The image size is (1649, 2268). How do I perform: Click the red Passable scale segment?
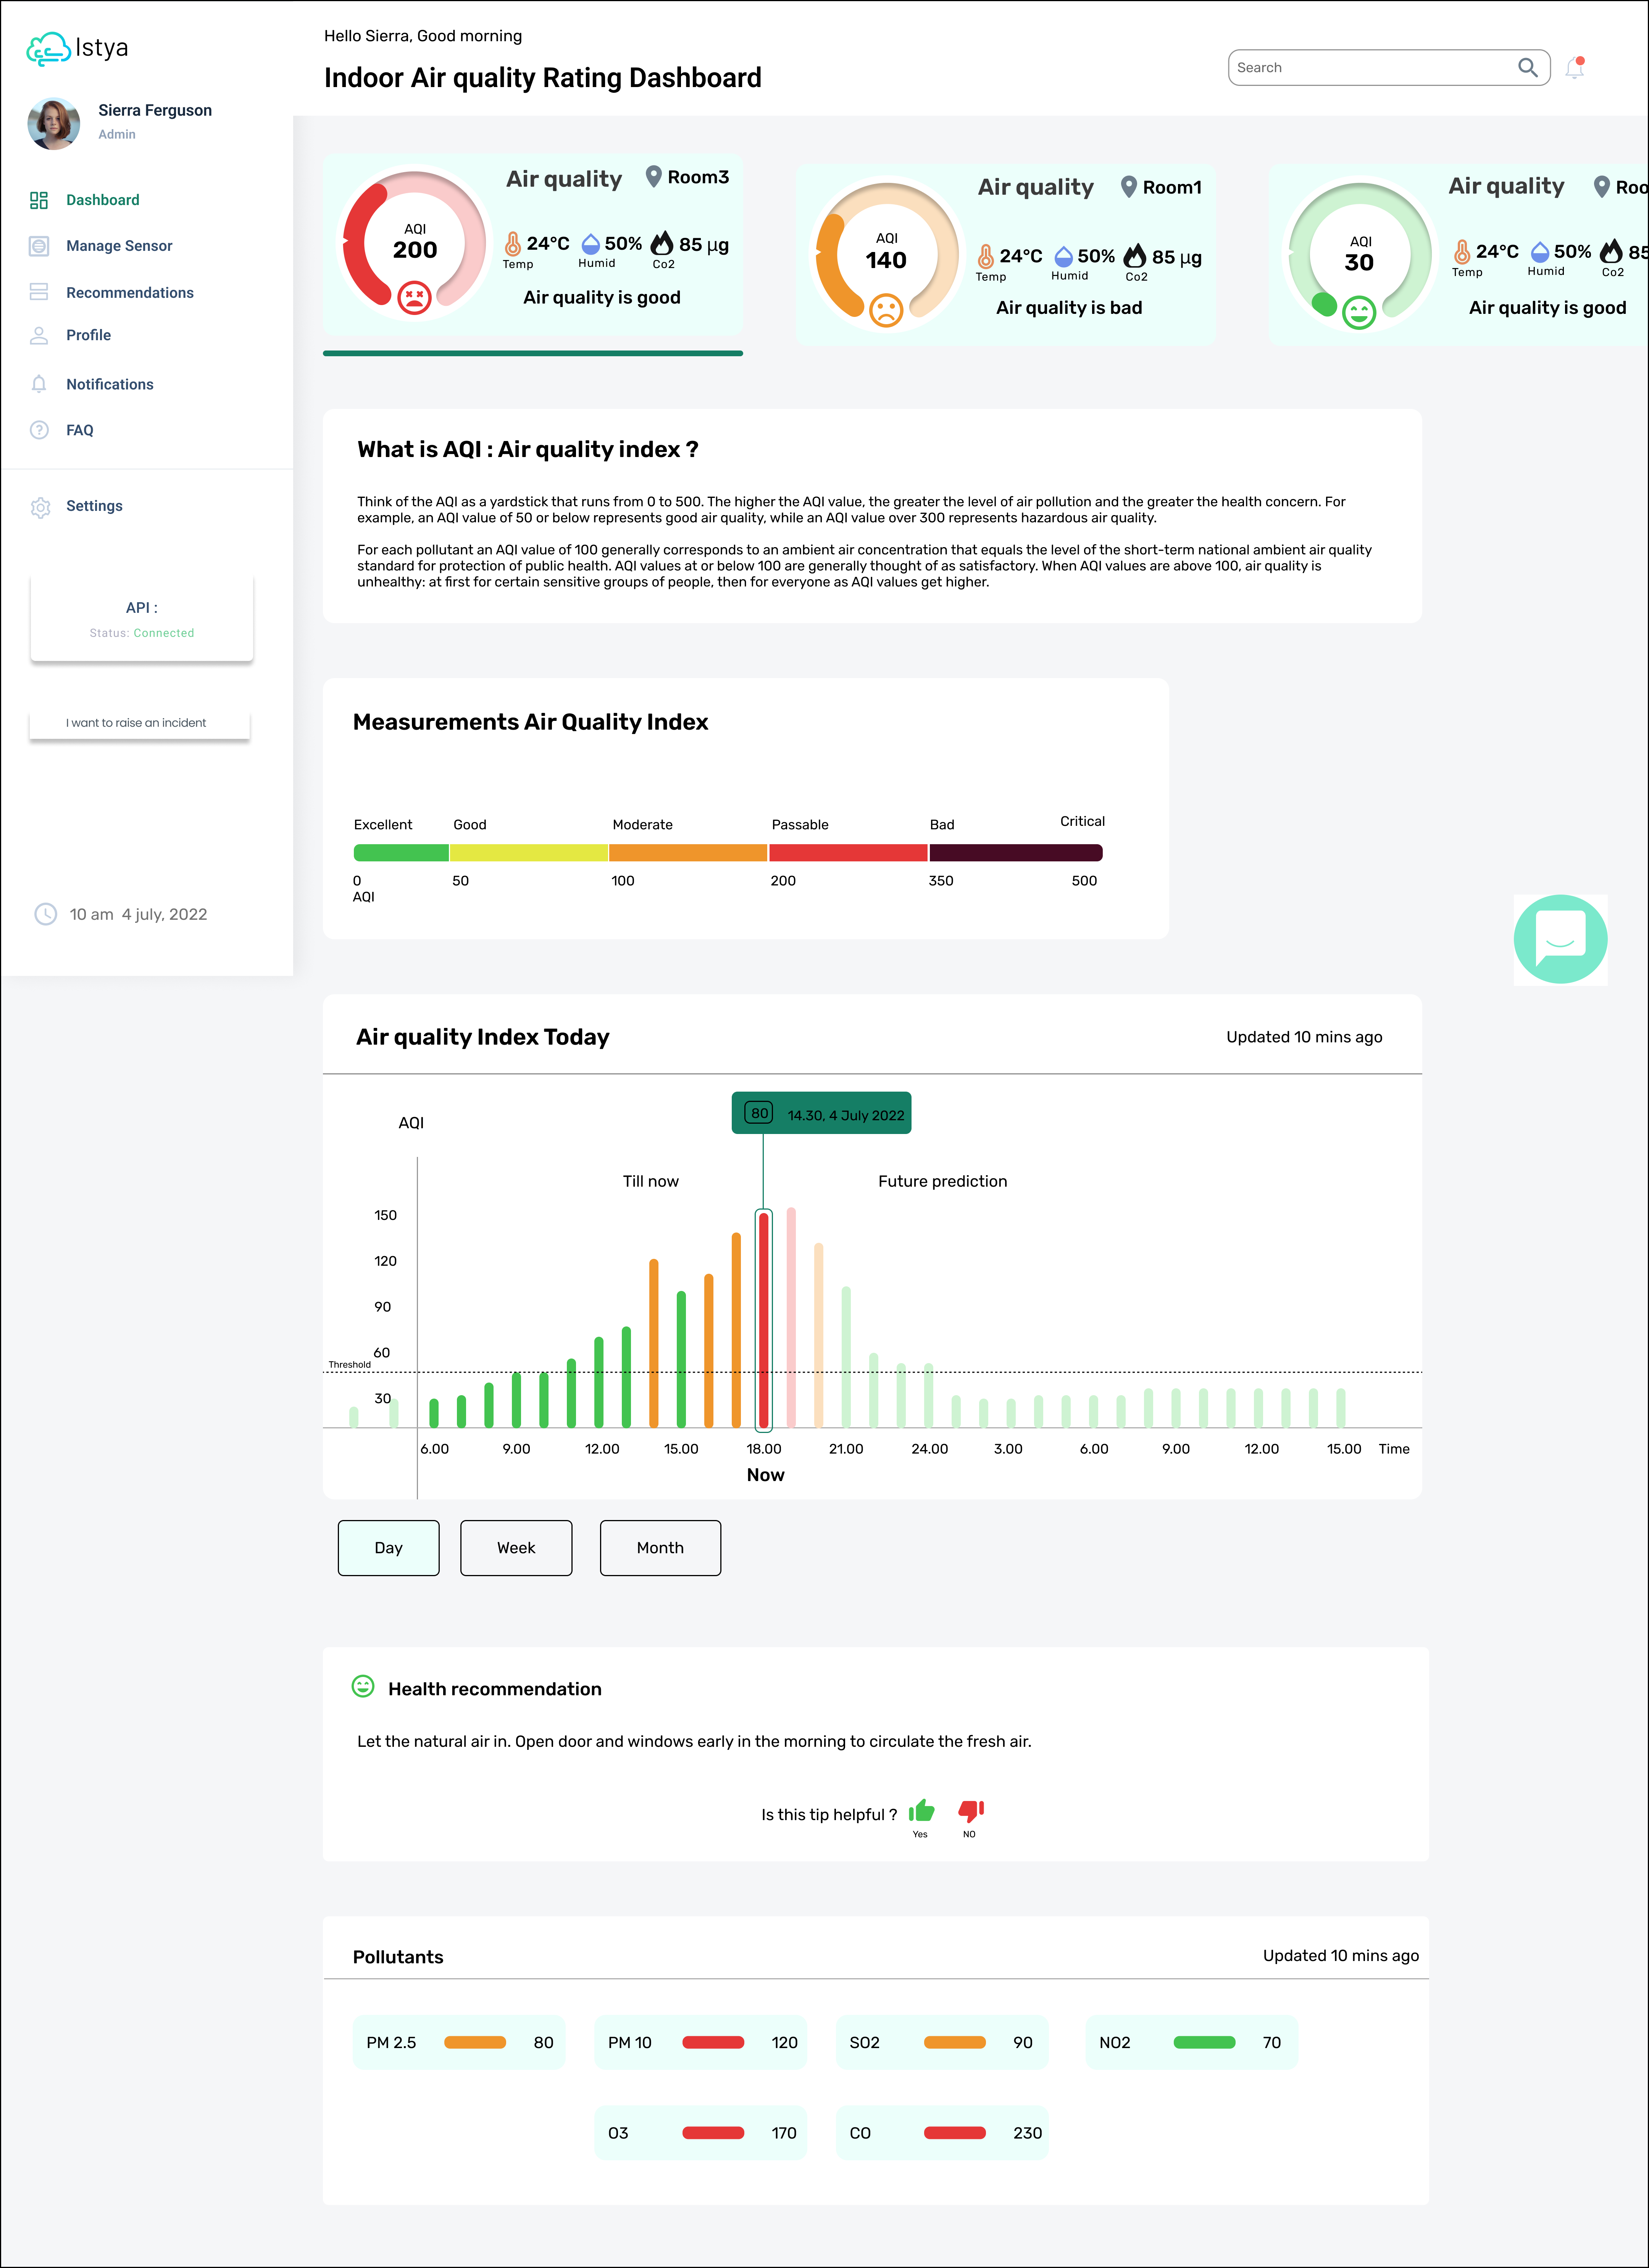point(848,853)
